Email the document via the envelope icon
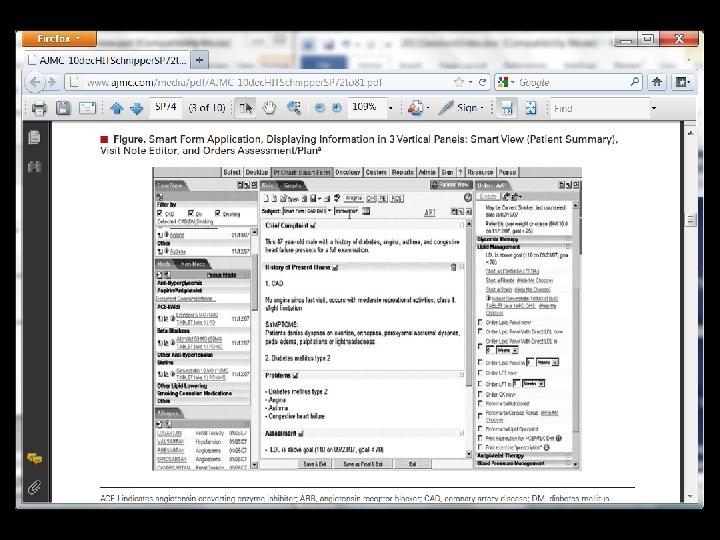The width and height of the screenshot is (720, 540). pos(87,108)
